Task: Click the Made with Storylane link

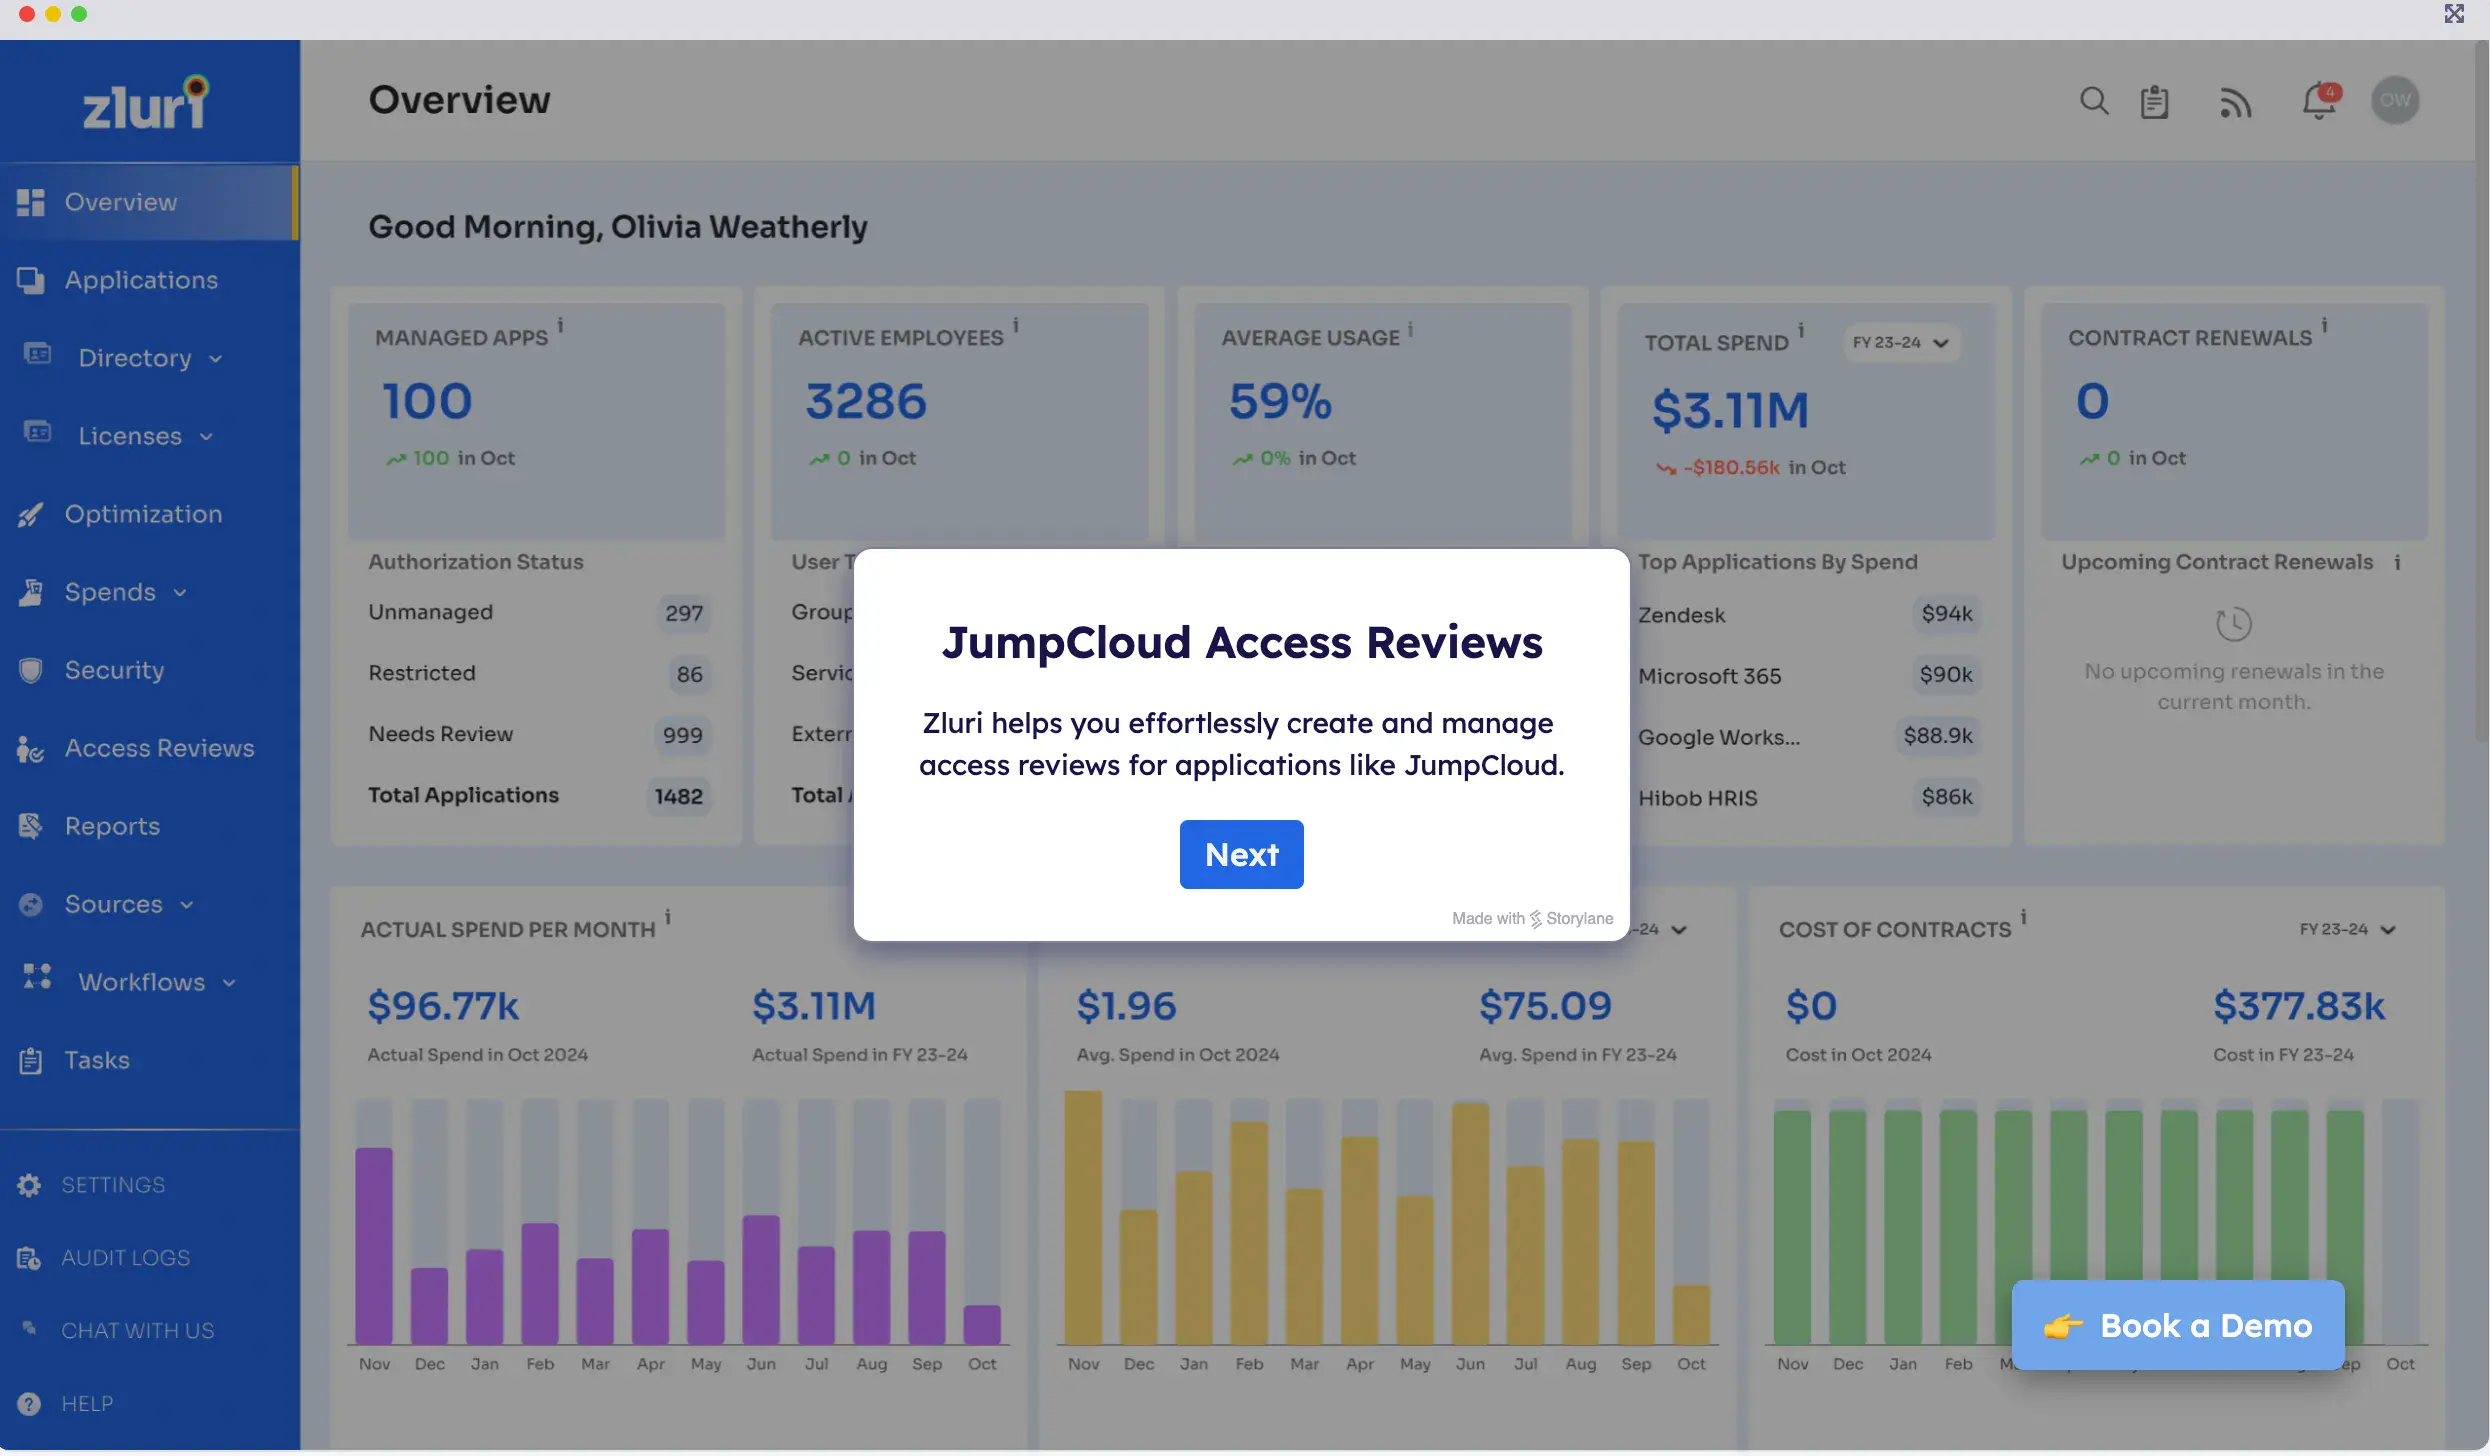Action: click(x=1532, y=918)
